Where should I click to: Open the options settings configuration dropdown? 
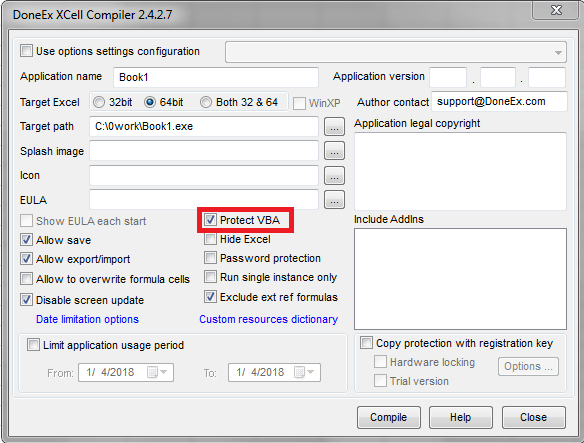[x=396, y=52]
